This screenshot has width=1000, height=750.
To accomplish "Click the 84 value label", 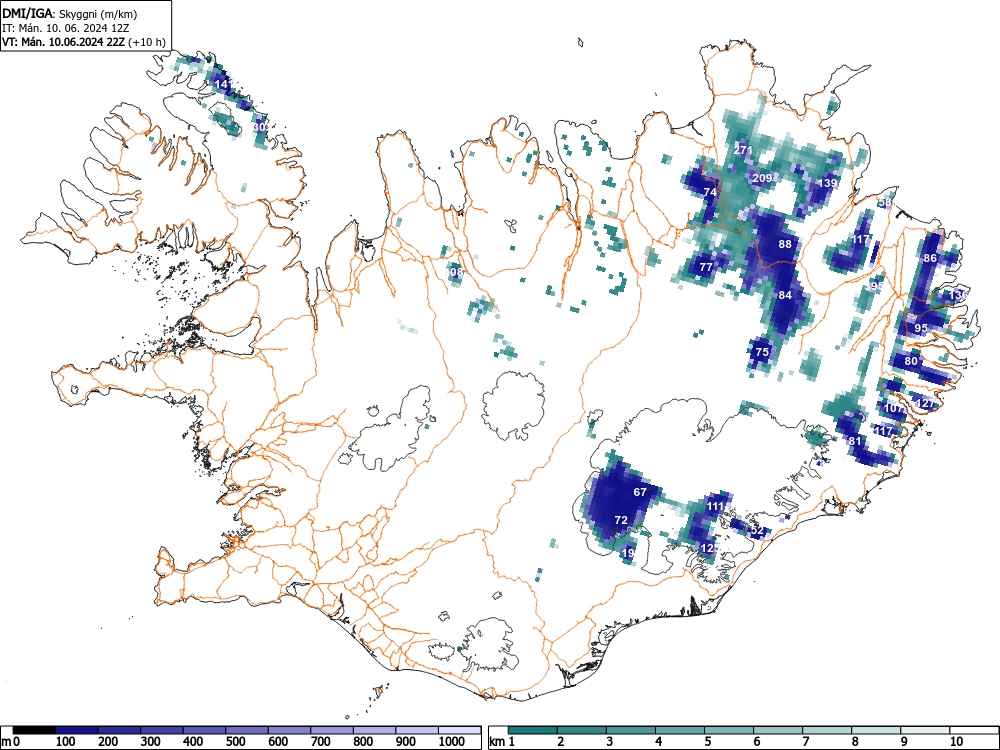I will [x=785, y=295].
